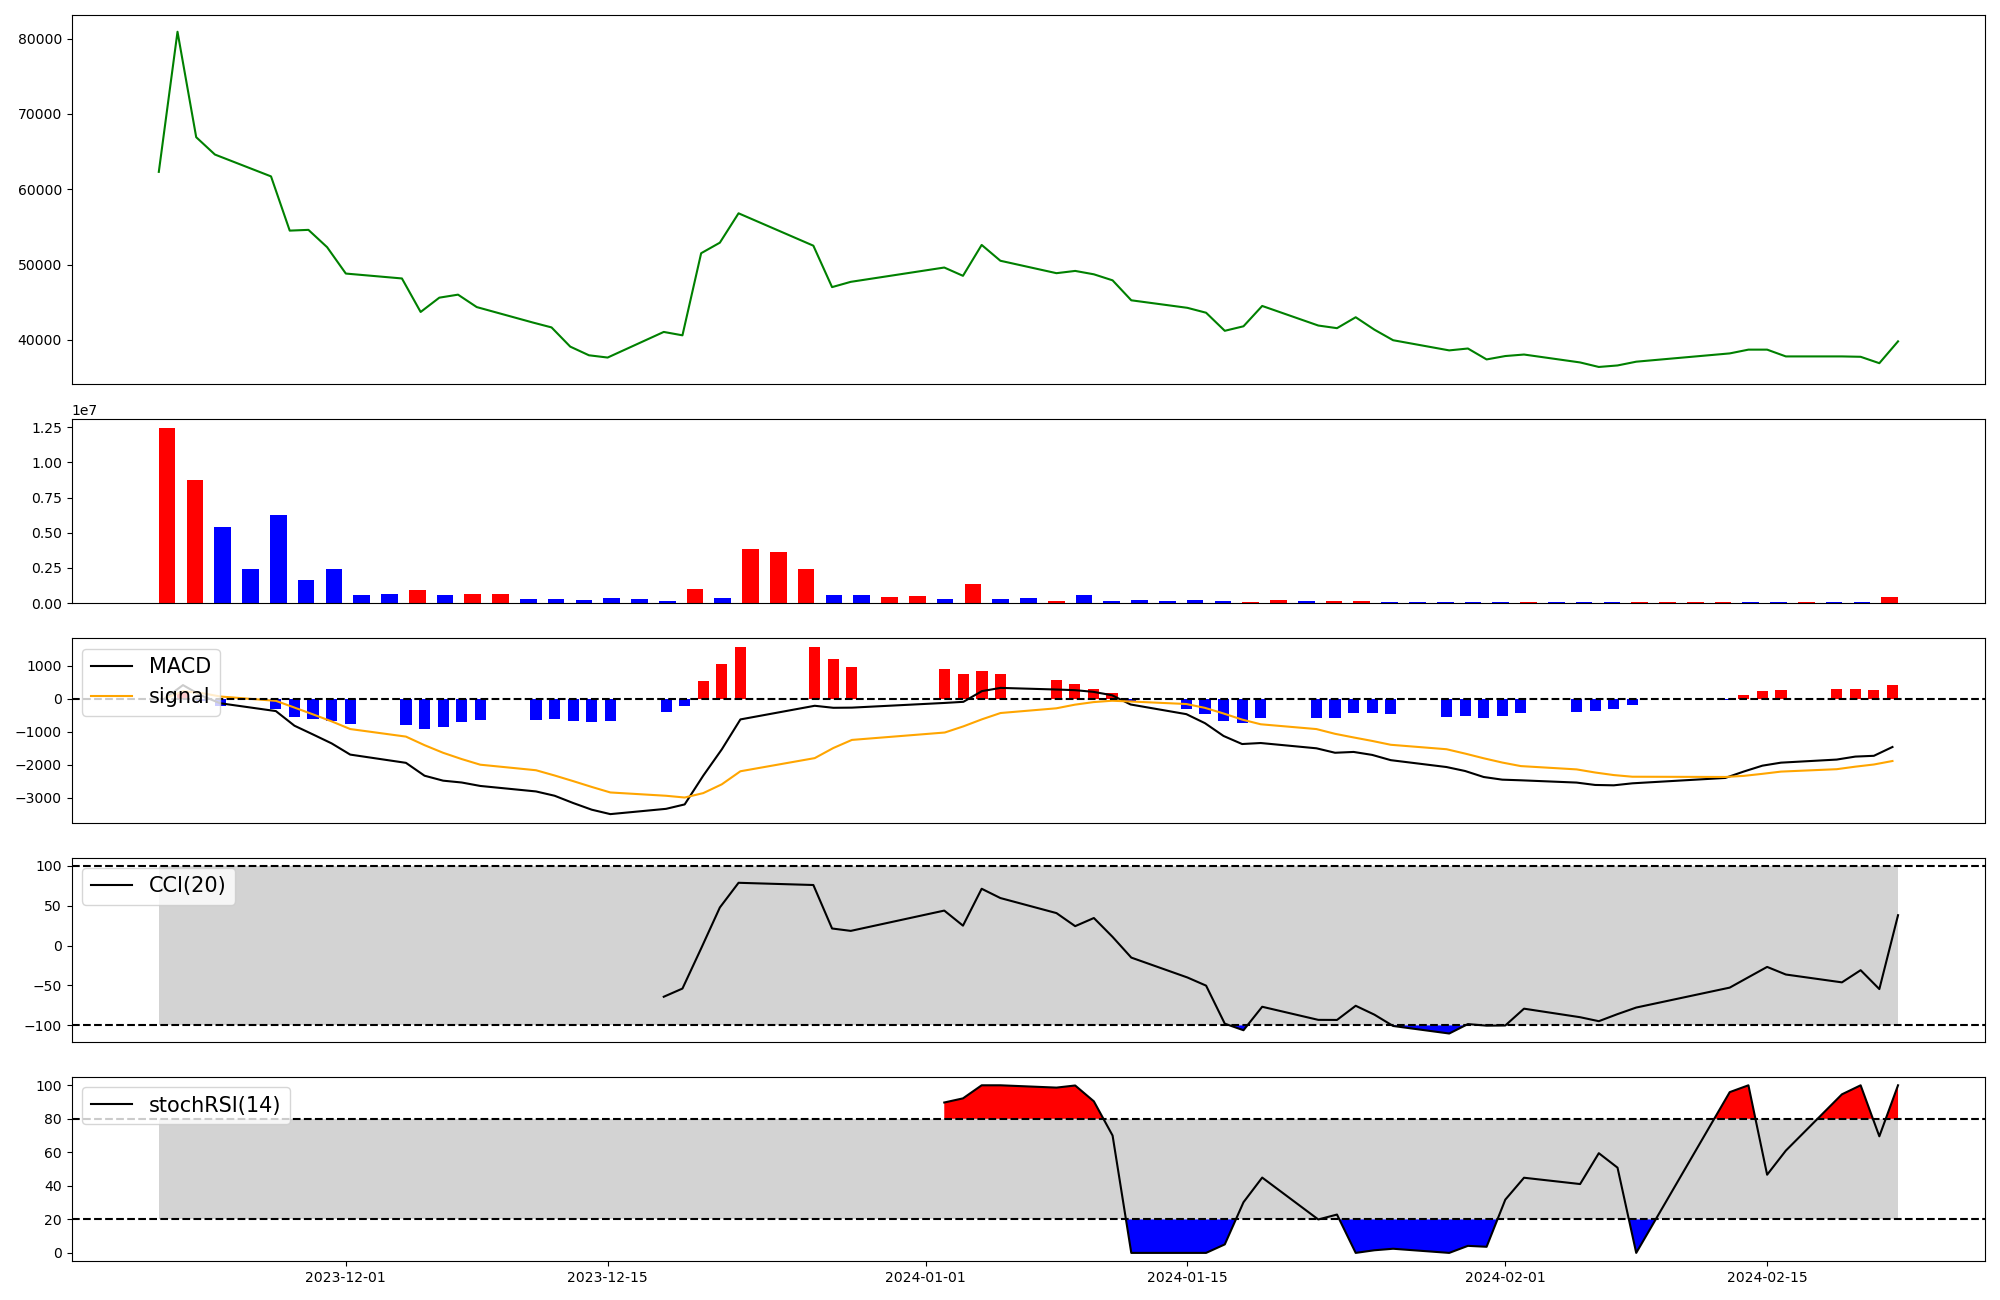Click the 40000 price axis tick label
2000x1300 pixels.
pyautogui.click(x=39, y=340)
